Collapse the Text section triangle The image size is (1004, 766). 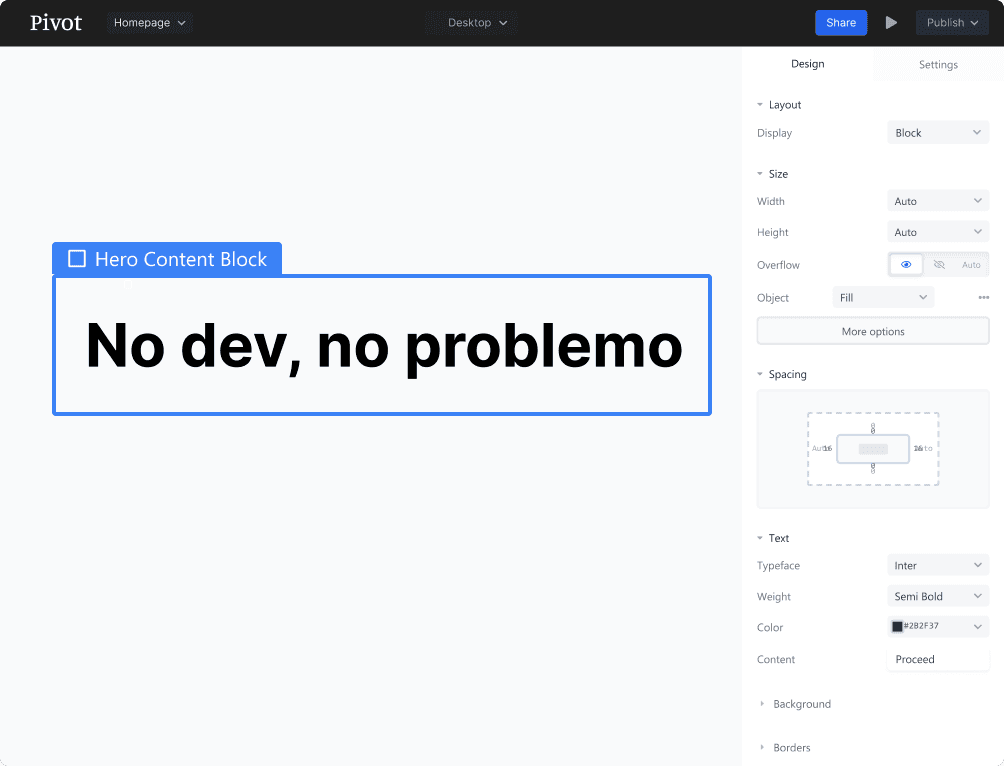coord(760,538)
